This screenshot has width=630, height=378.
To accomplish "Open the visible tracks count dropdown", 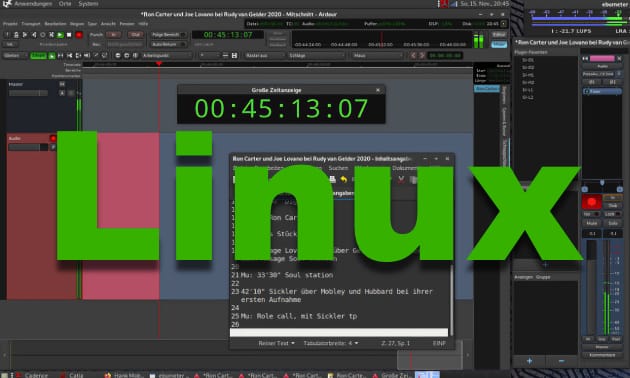I will [x=209, y=55].
